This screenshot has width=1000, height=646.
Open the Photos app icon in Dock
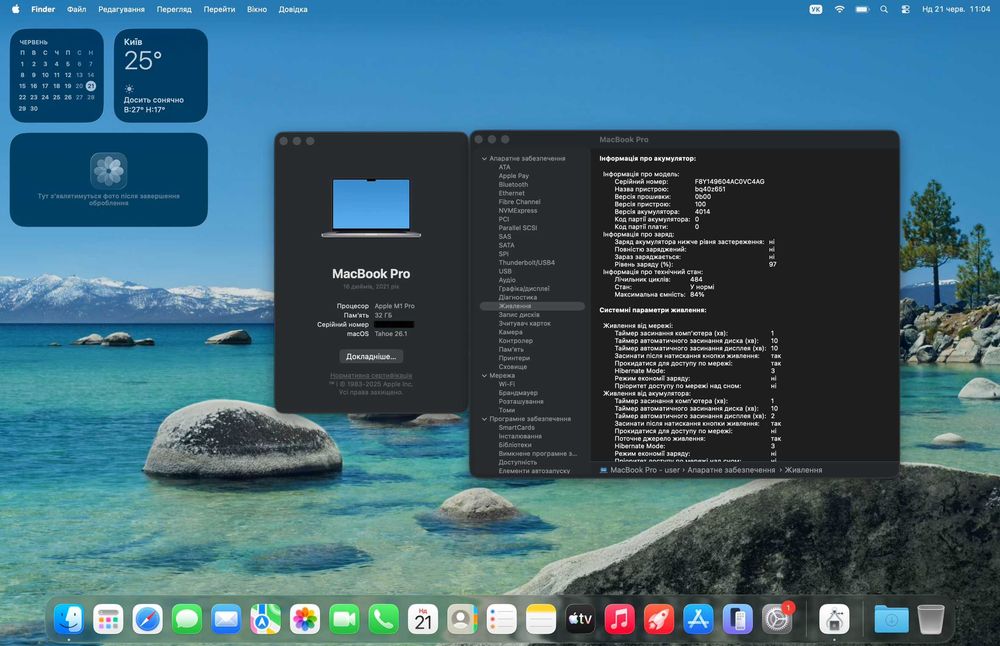pyautogui.click(x=305, y=619)
